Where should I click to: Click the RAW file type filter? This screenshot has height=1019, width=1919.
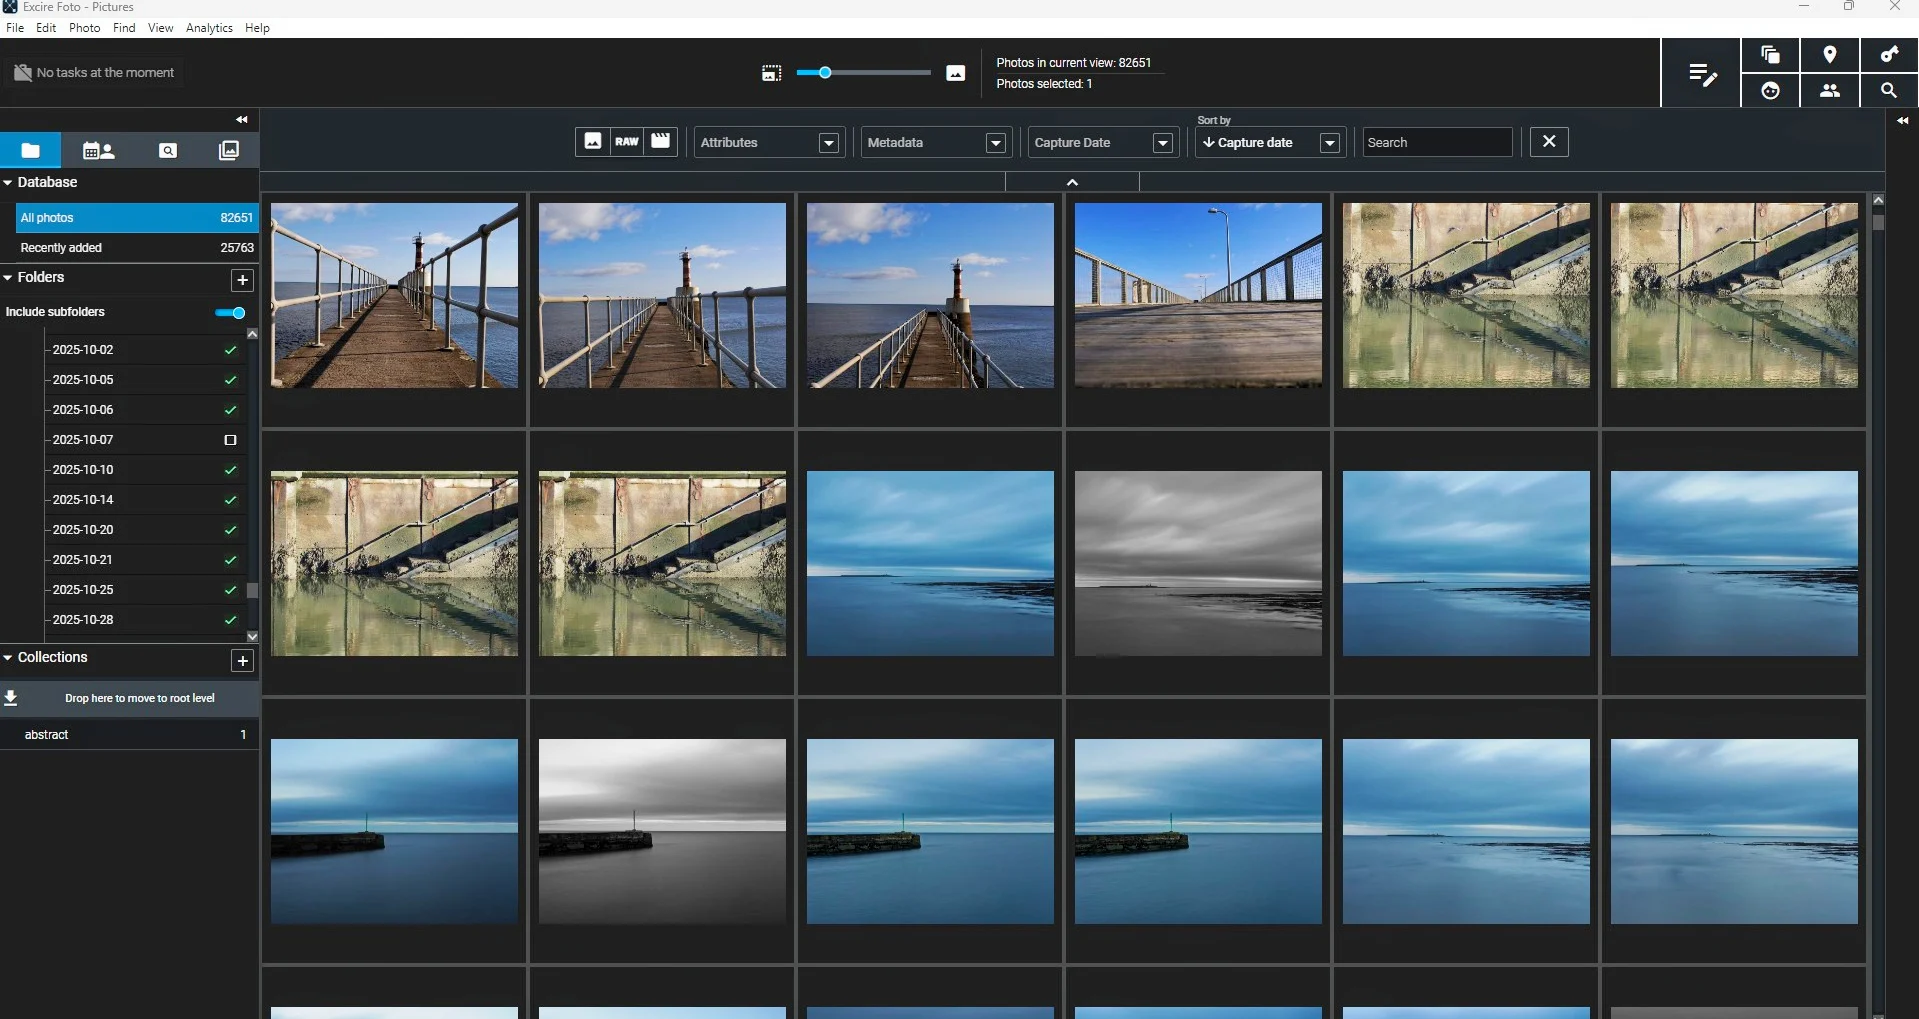pyautogui.click(x=626, y=142)
